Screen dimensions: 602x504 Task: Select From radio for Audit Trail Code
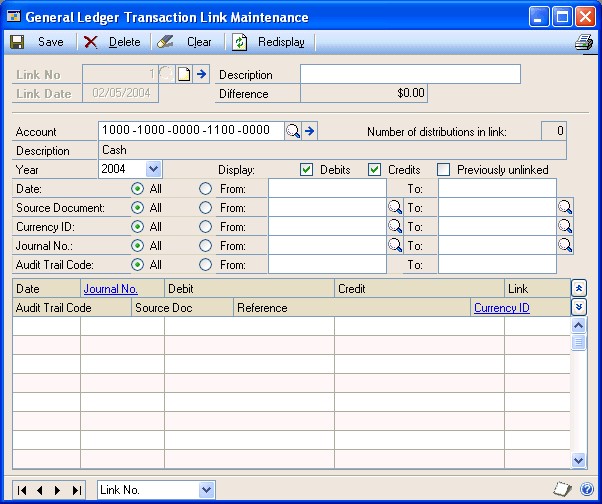[205, 264]
